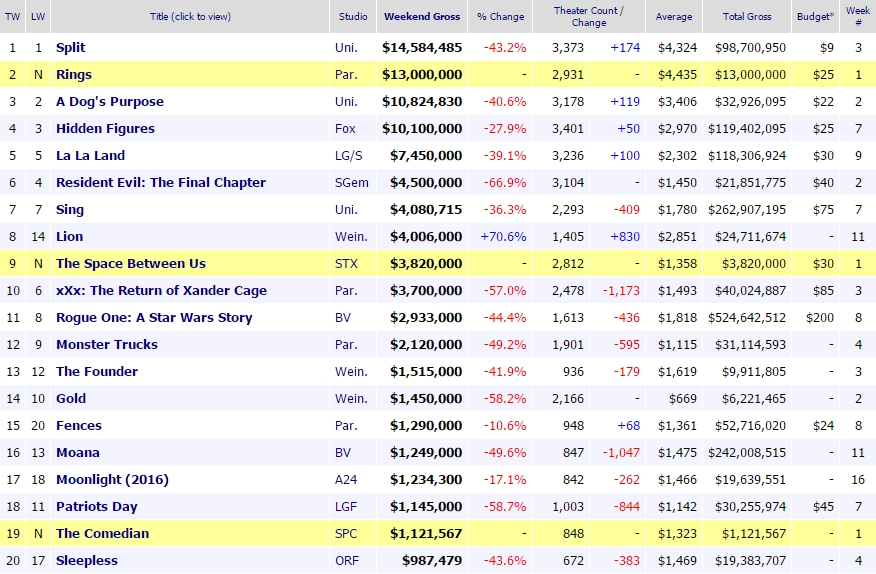Open the Split movie page
This screenshot has width=876, height=574.
coord(70,48)
